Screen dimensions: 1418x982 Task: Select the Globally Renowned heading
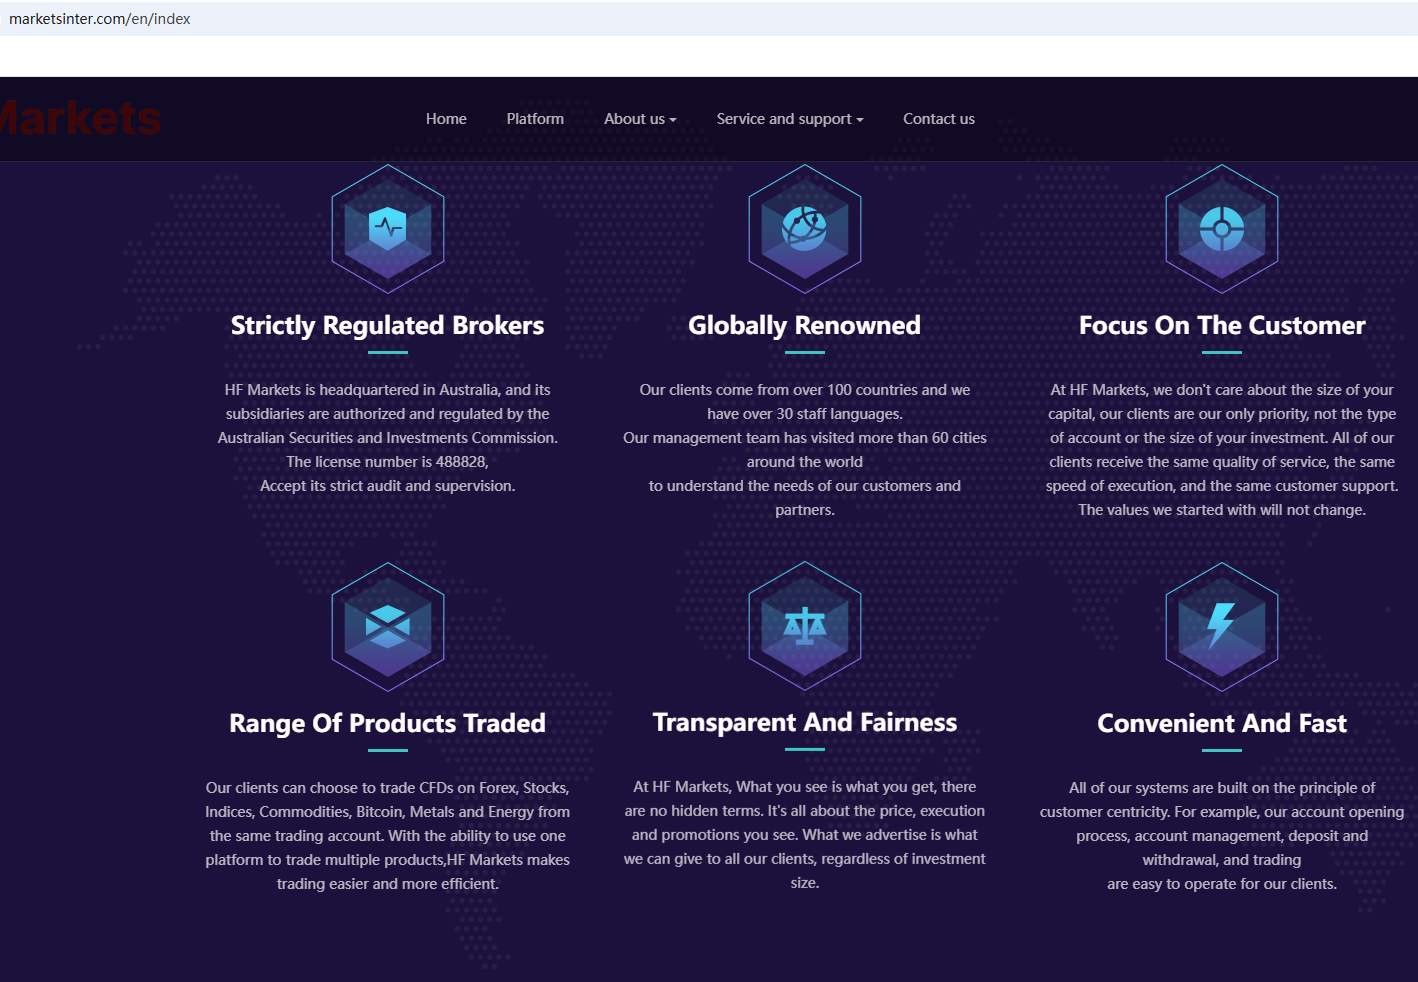point(805,326)
